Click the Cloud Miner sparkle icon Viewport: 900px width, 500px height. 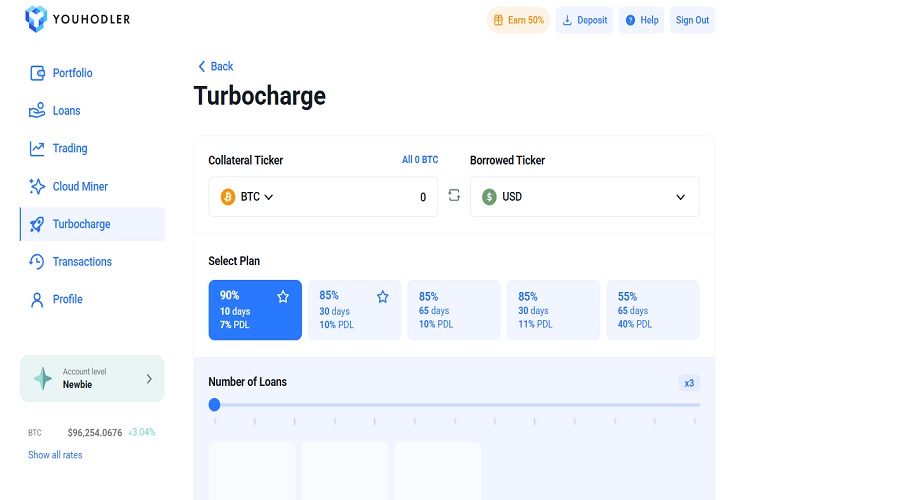[37, 186]
